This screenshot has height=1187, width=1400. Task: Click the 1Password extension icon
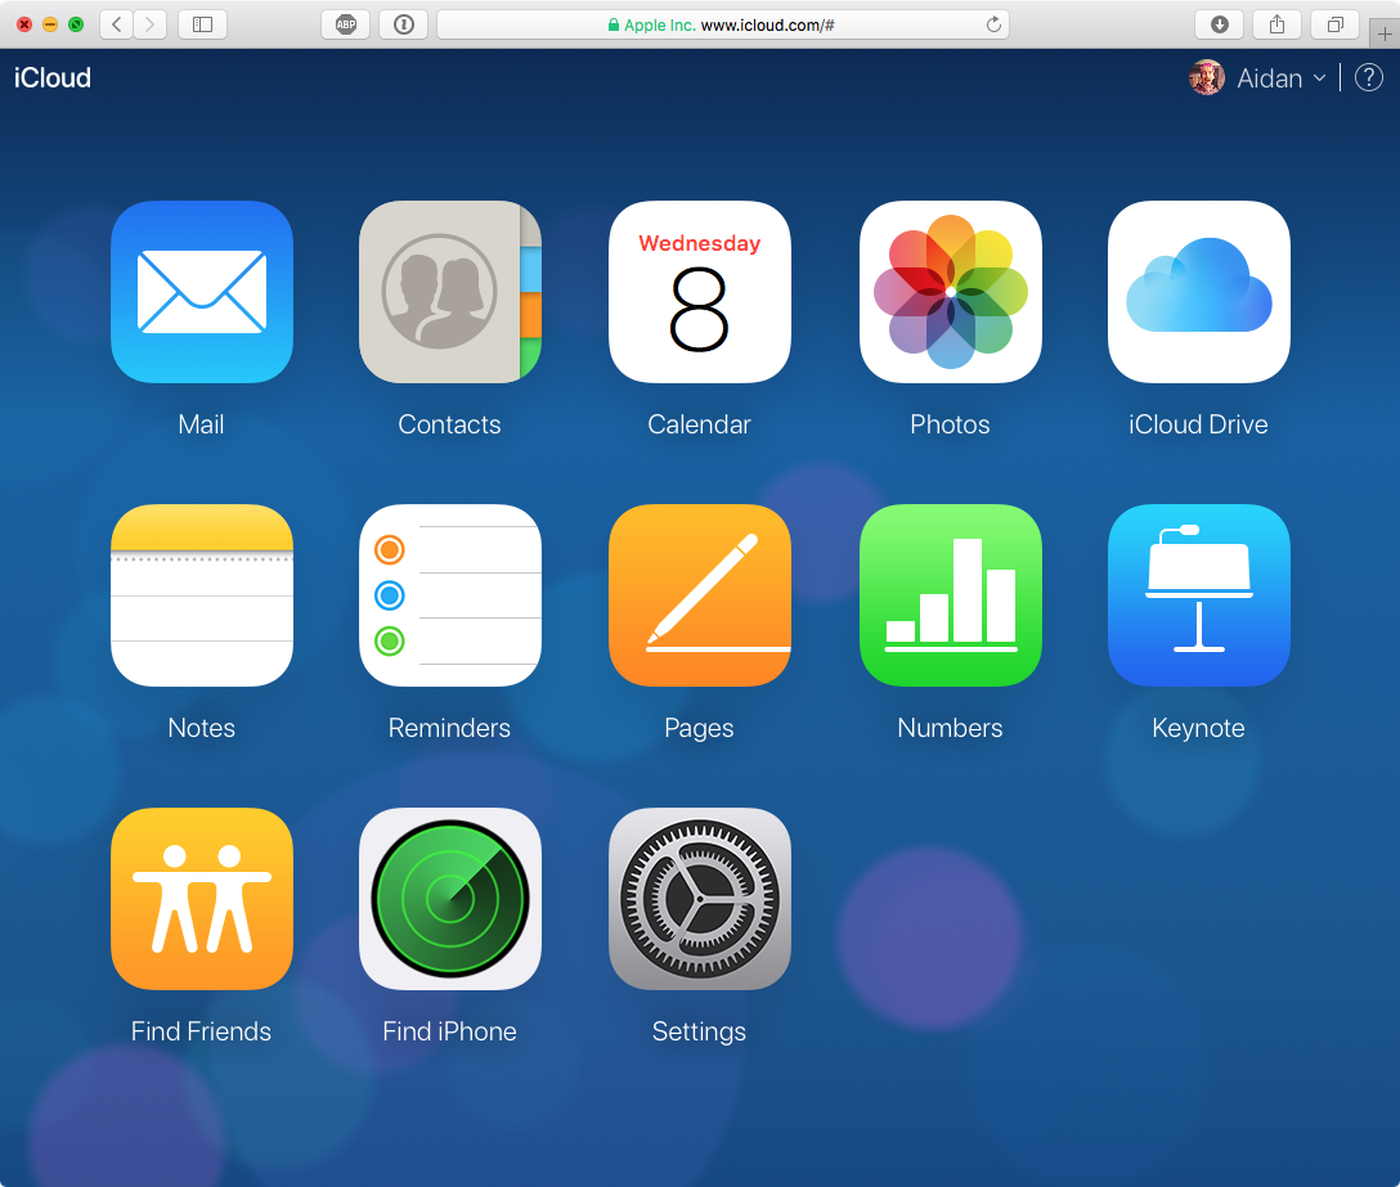(x=404, y=24)
